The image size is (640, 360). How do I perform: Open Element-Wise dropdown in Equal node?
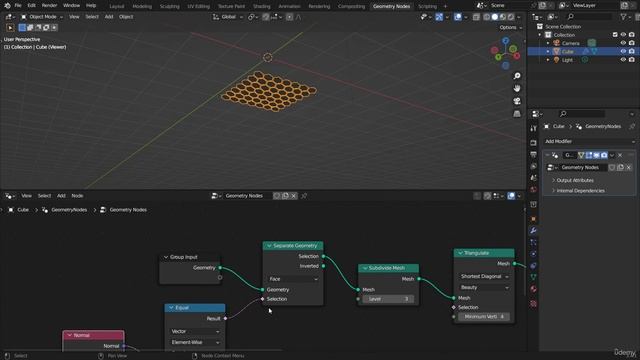(195, 342)
